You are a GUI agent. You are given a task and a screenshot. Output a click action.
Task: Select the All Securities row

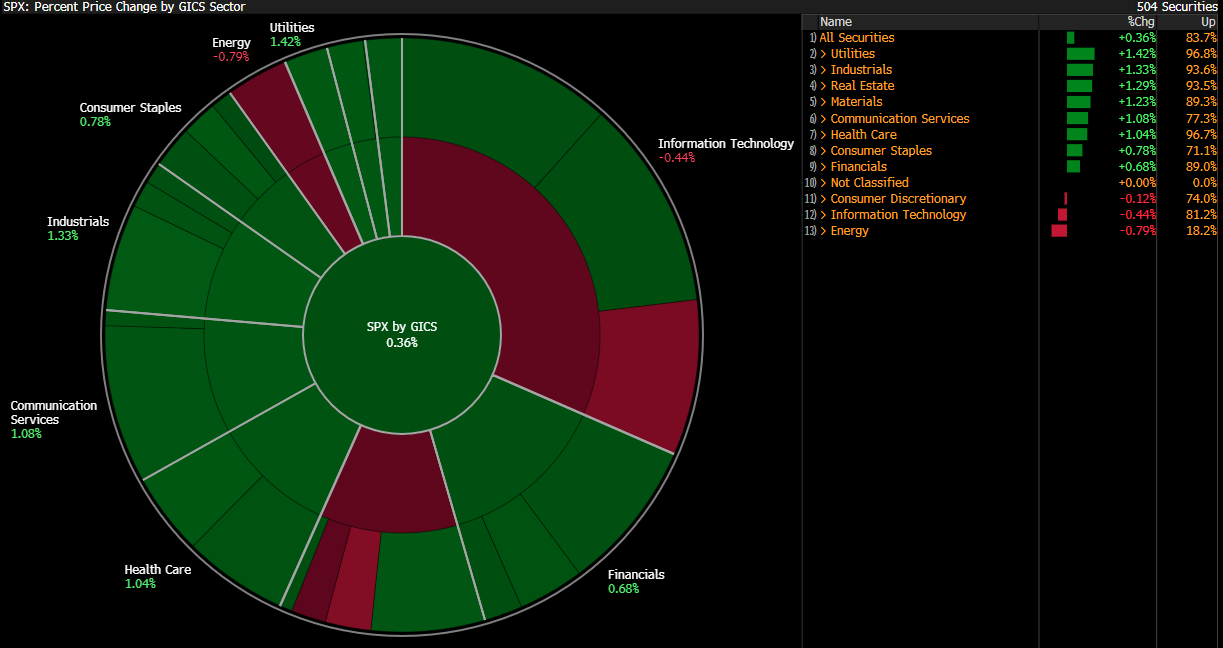click(x=857, y=38)
